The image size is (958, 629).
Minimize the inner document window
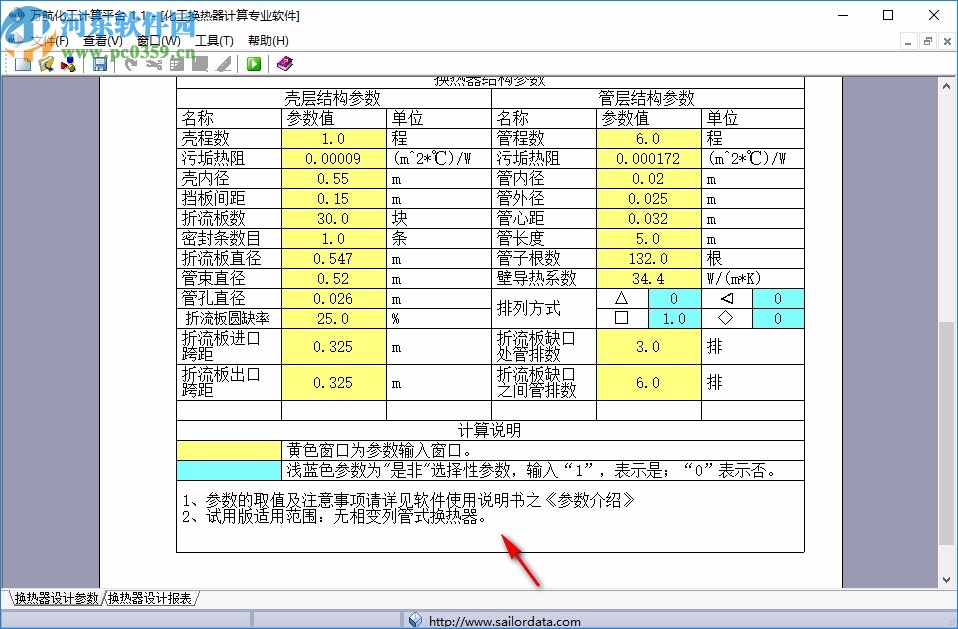[x=908, y=42]
